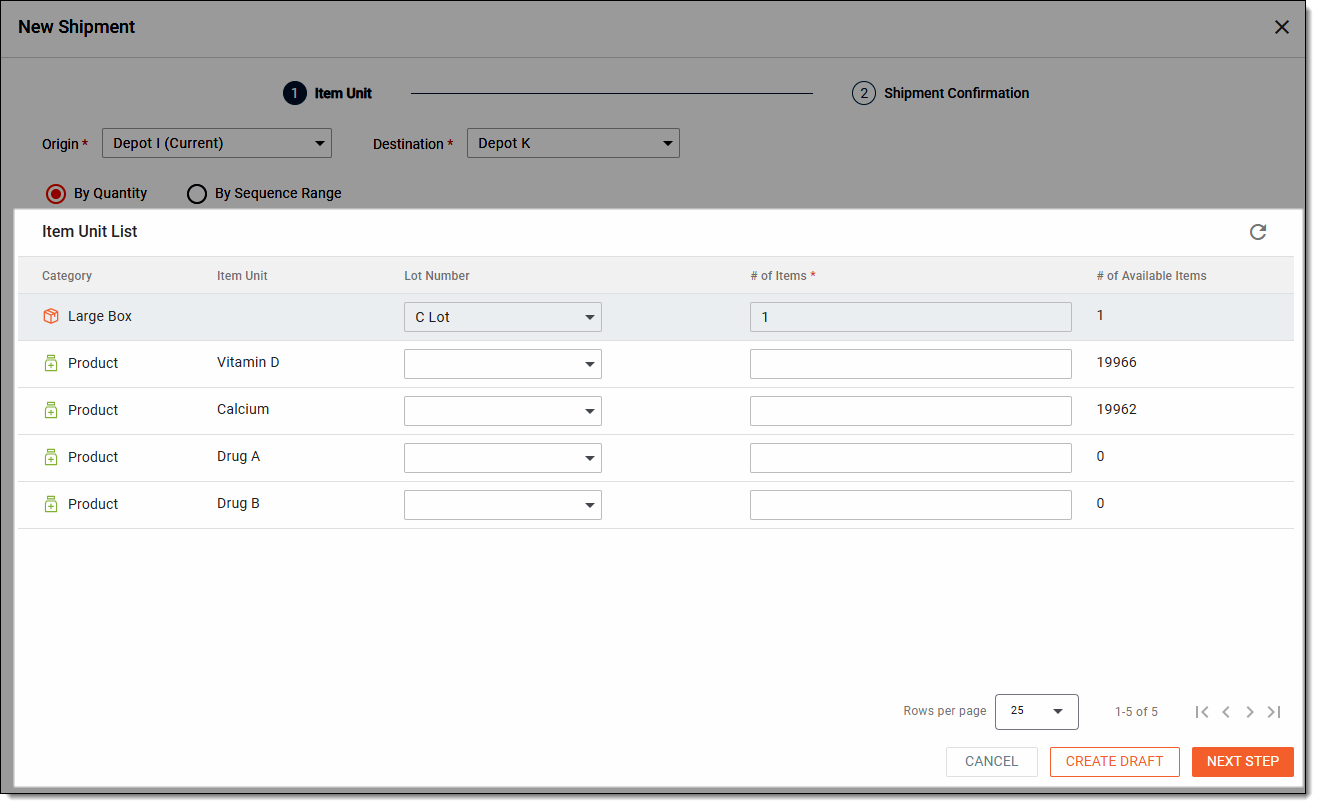This screenshot has width=1318, height=806.
Task: Go to last page of list
Action: click(x=1274, y=712)
